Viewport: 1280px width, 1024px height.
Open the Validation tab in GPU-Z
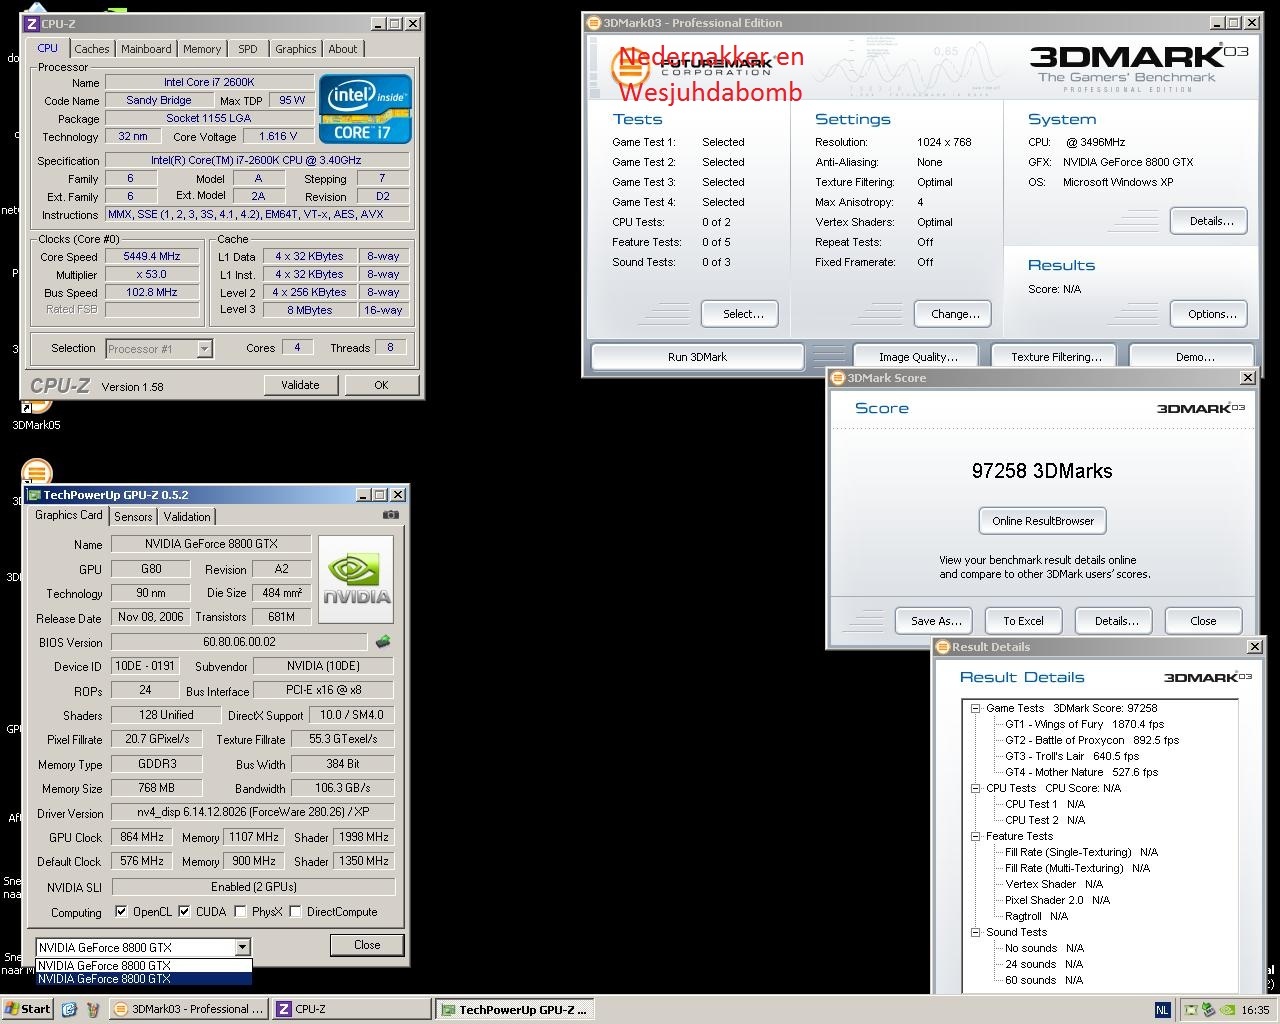point(187,517)
